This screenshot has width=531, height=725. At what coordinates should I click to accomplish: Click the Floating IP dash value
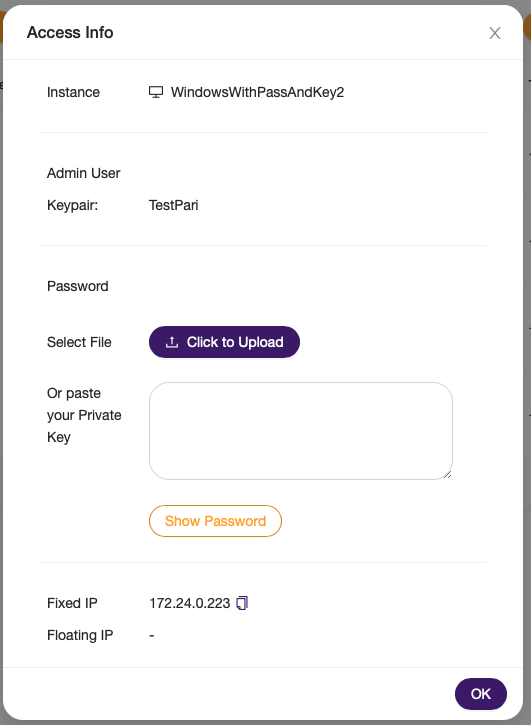[152, 635]
